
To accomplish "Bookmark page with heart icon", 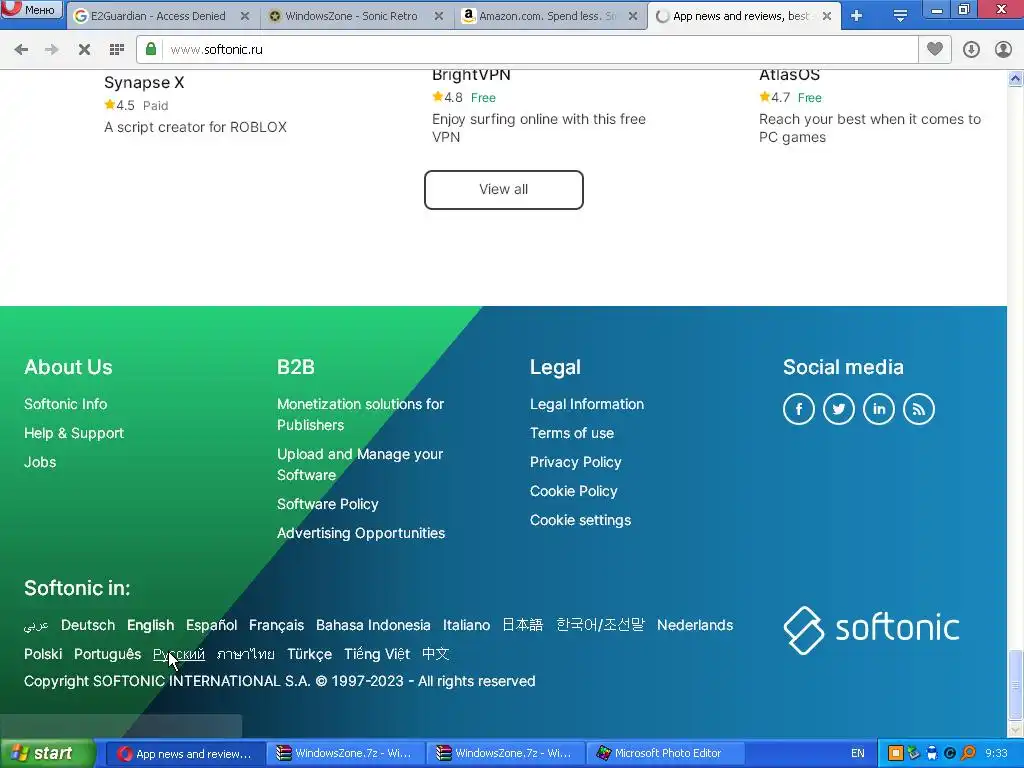I will click(x=935, y=49).
